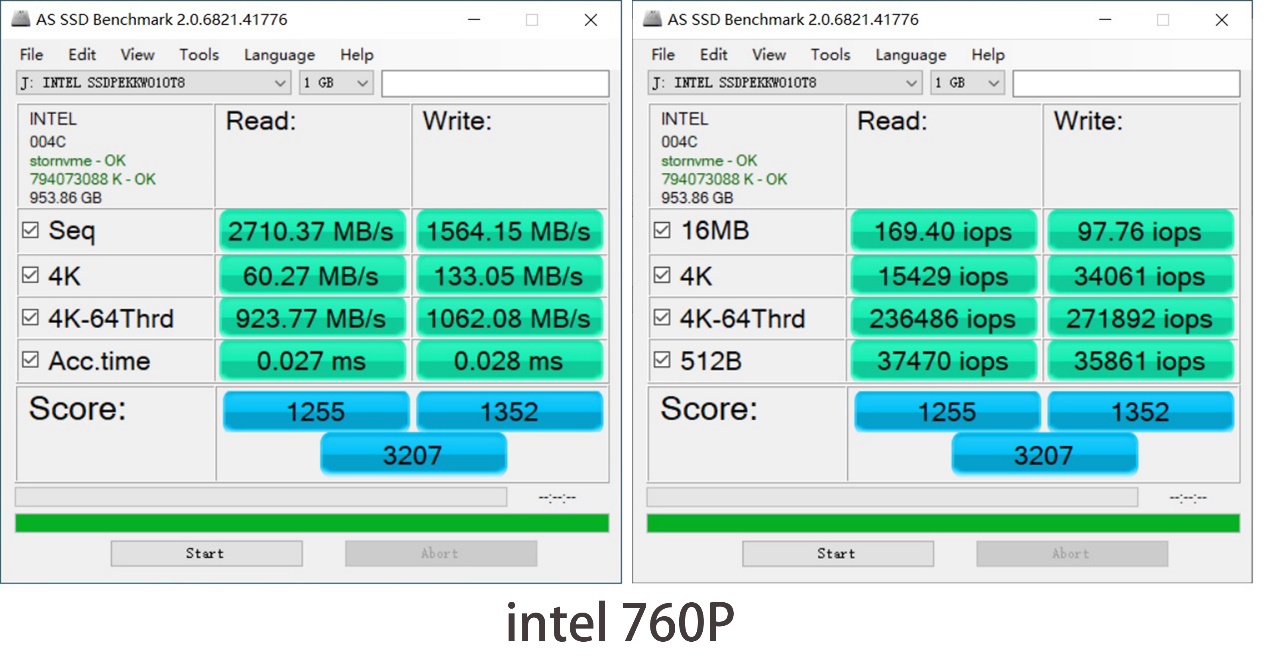This screenshot has width=1269, height=666.
Task: Open the File menu in the MB/s window
Action: click(x=32, y=55)
